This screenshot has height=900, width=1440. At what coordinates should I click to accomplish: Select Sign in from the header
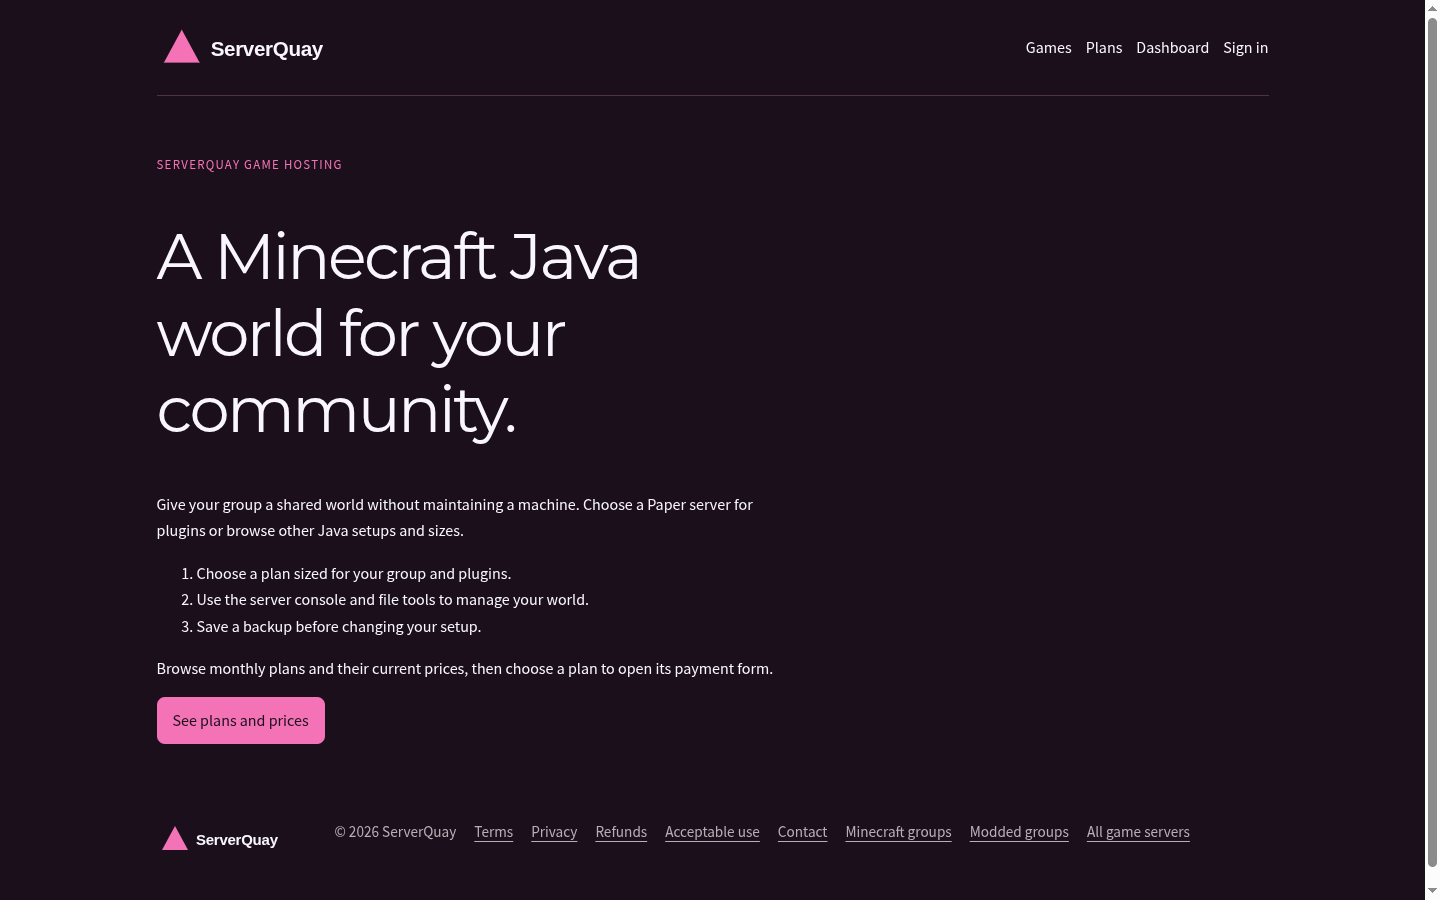(1245, 48)
